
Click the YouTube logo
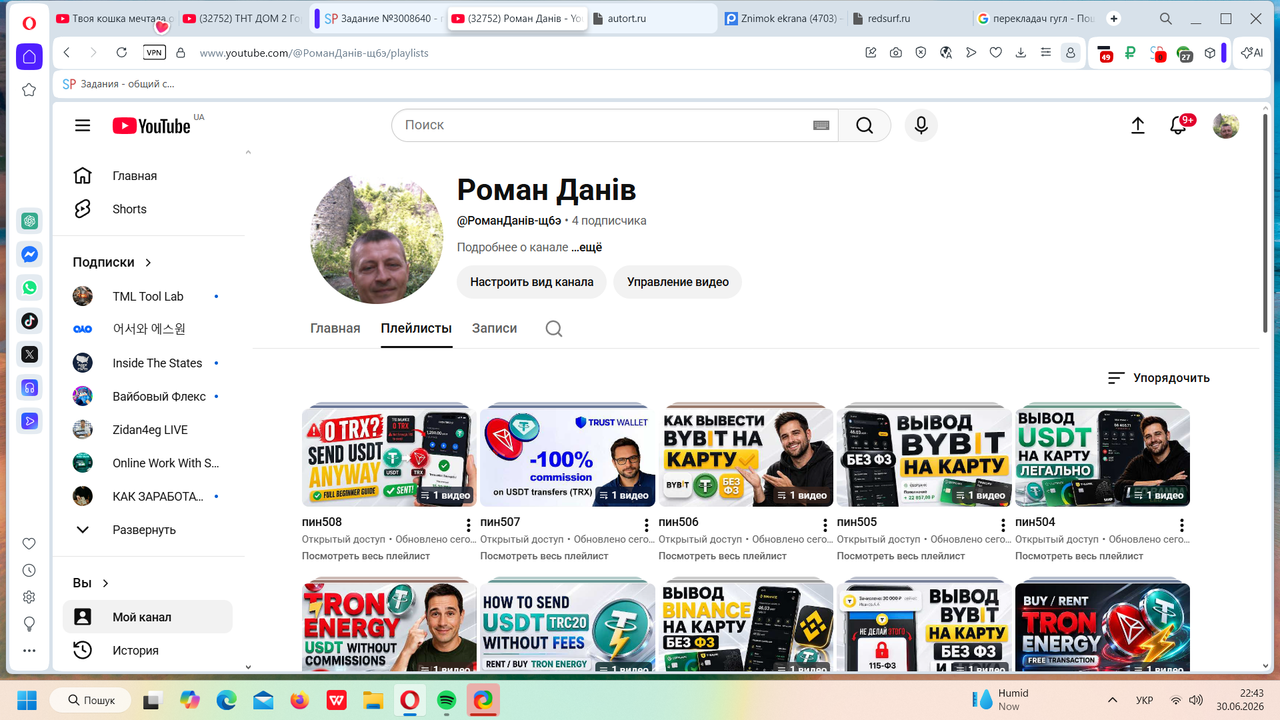tap(151, 126)
